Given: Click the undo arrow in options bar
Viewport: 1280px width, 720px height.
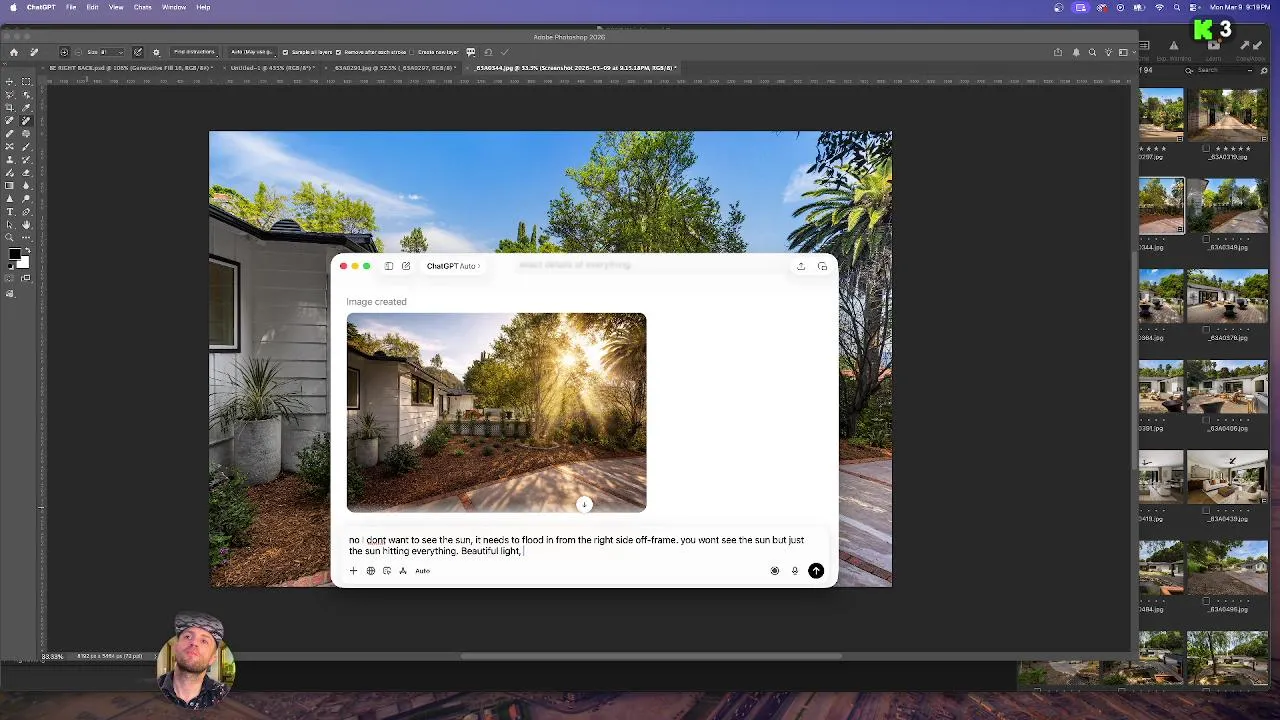Looking at the screenshot, I should (x=488, y=52).
